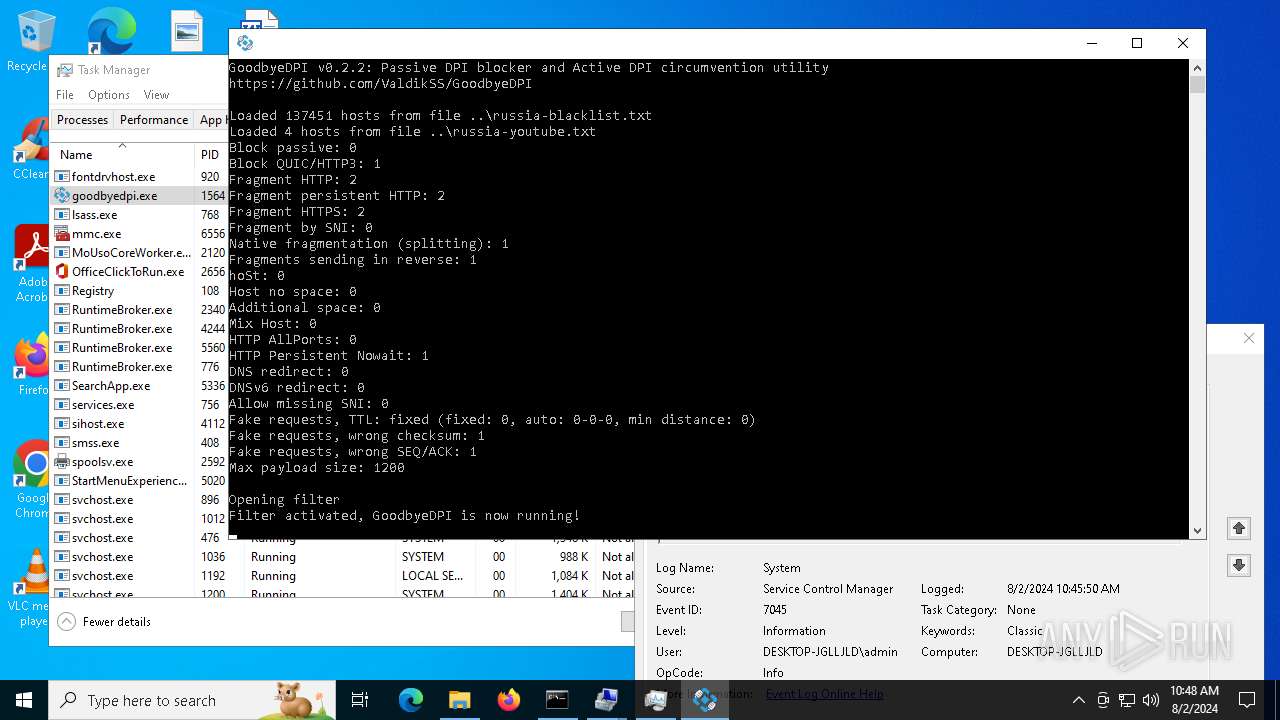Open the Options menu in Task Manager
Viewport: 1280px width, 720px height.
point(109,95)
